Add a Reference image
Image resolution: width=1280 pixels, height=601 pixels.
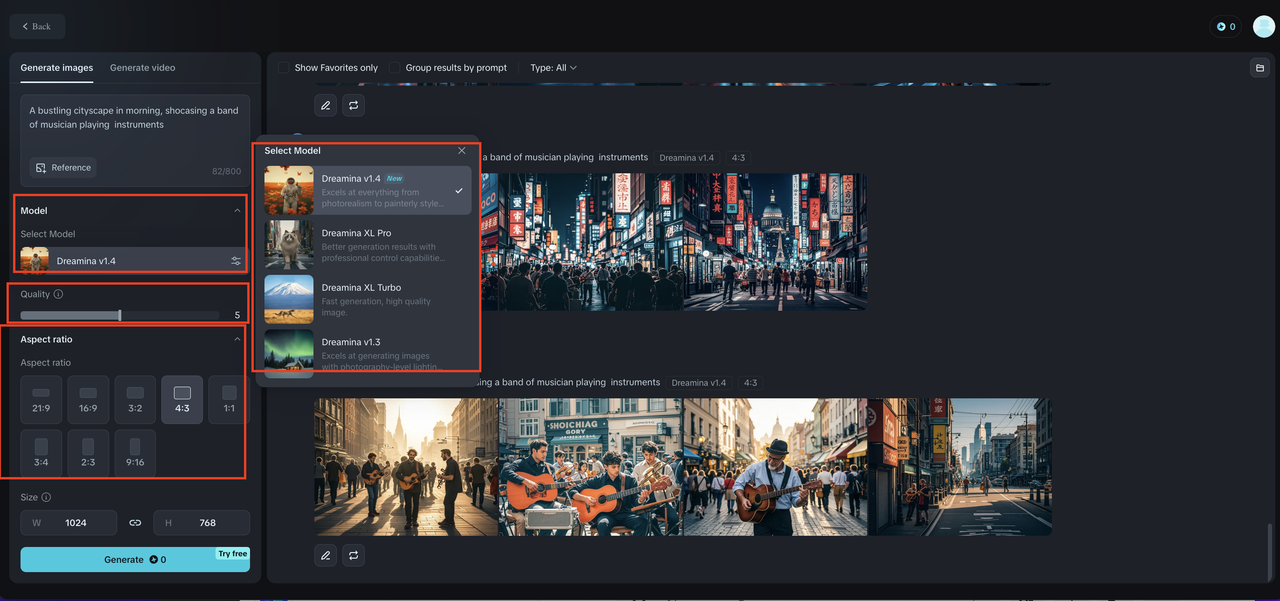(63, 168)
